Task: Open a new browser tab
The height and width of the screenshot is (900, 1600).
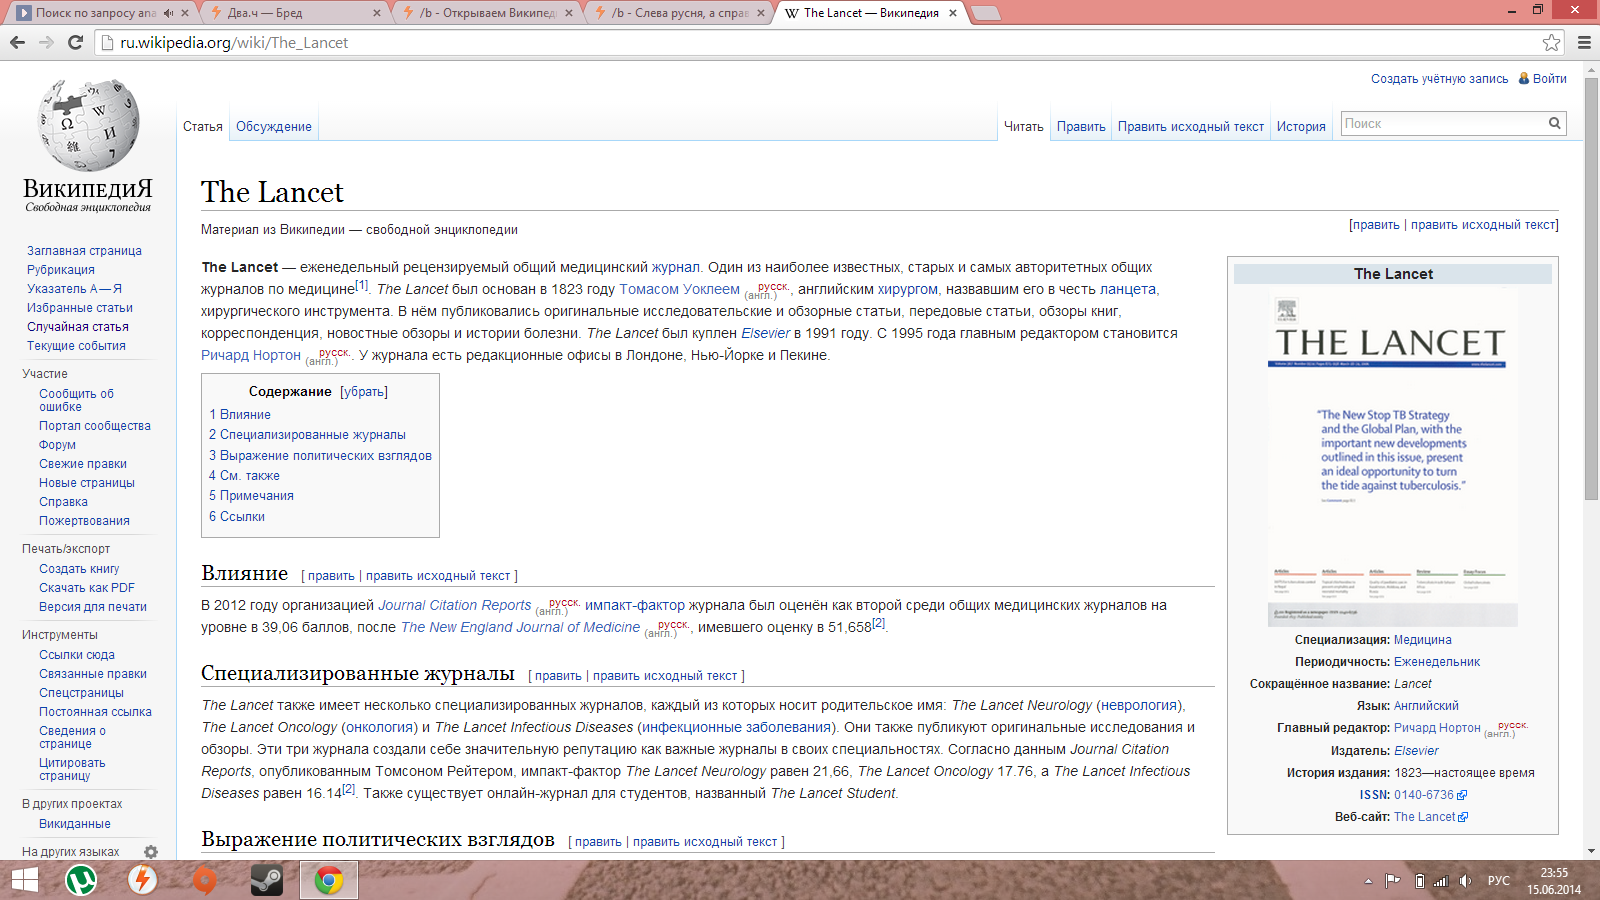Action: (986, 13)
